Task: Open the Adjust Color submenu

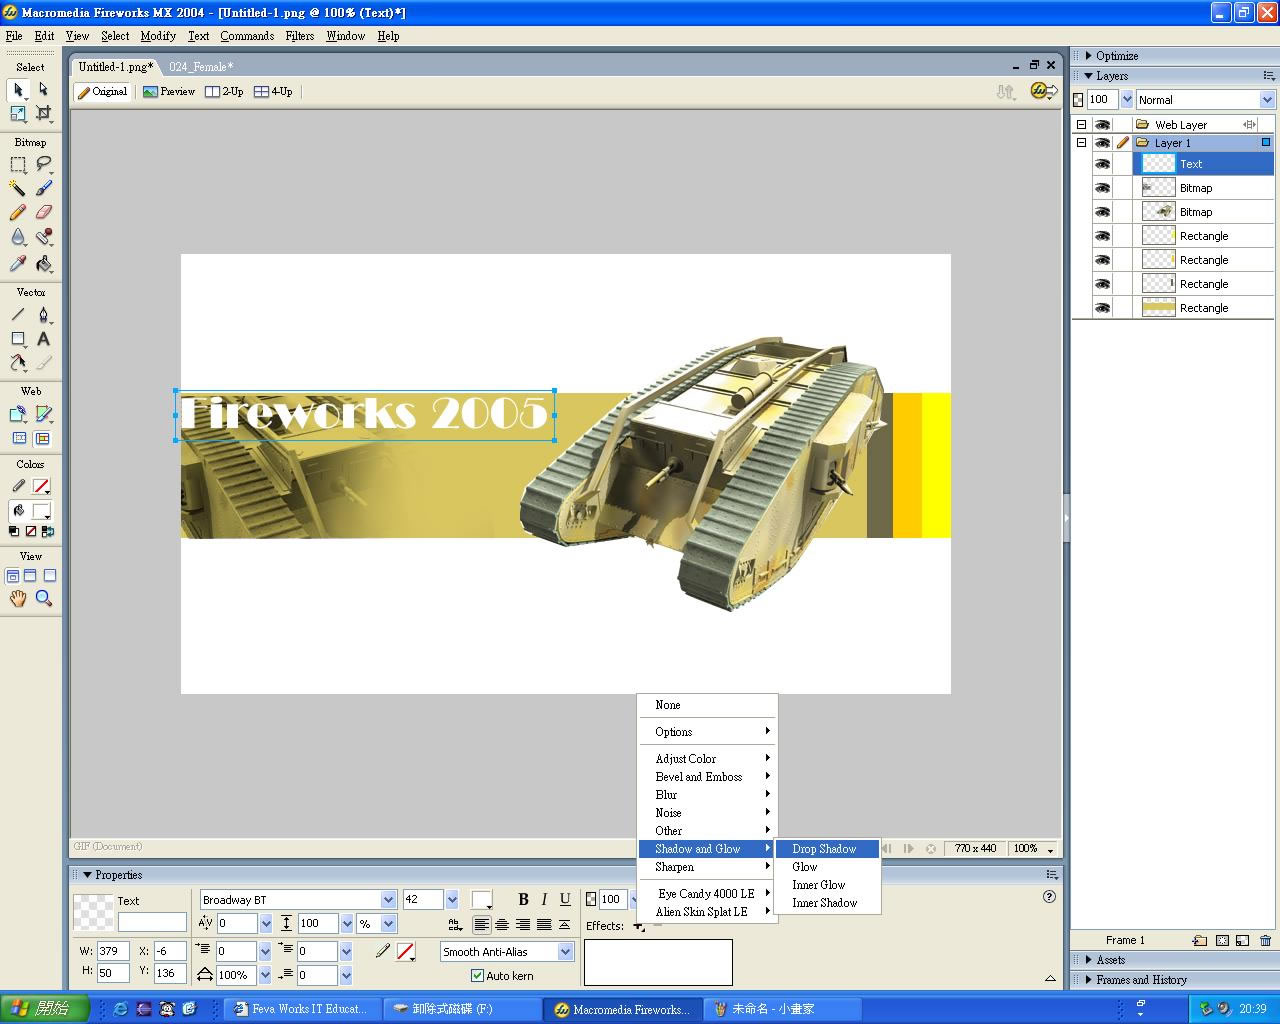Action: point(708,759)
